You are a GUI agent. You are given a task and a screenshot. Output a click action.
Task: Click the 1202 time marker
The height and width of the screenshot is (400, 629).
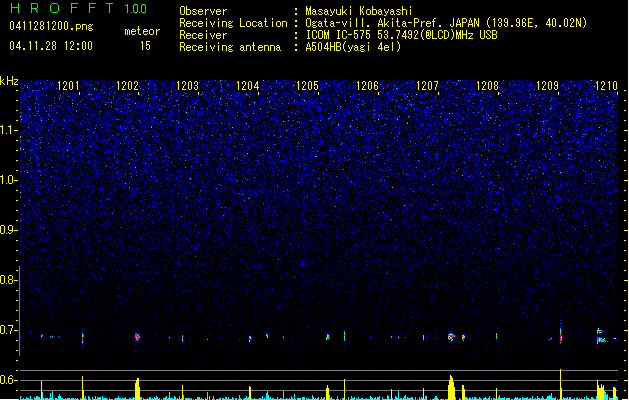click(x=128, y=86)
